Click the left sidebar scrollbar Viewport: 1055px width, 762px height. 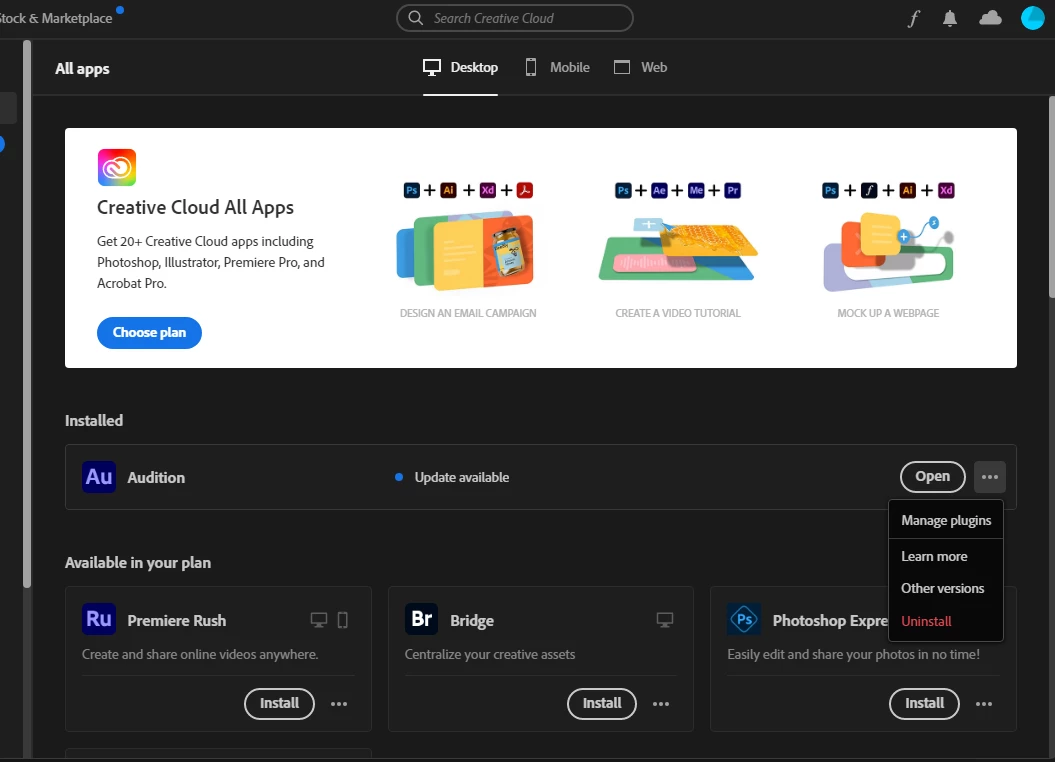point(27,313)
